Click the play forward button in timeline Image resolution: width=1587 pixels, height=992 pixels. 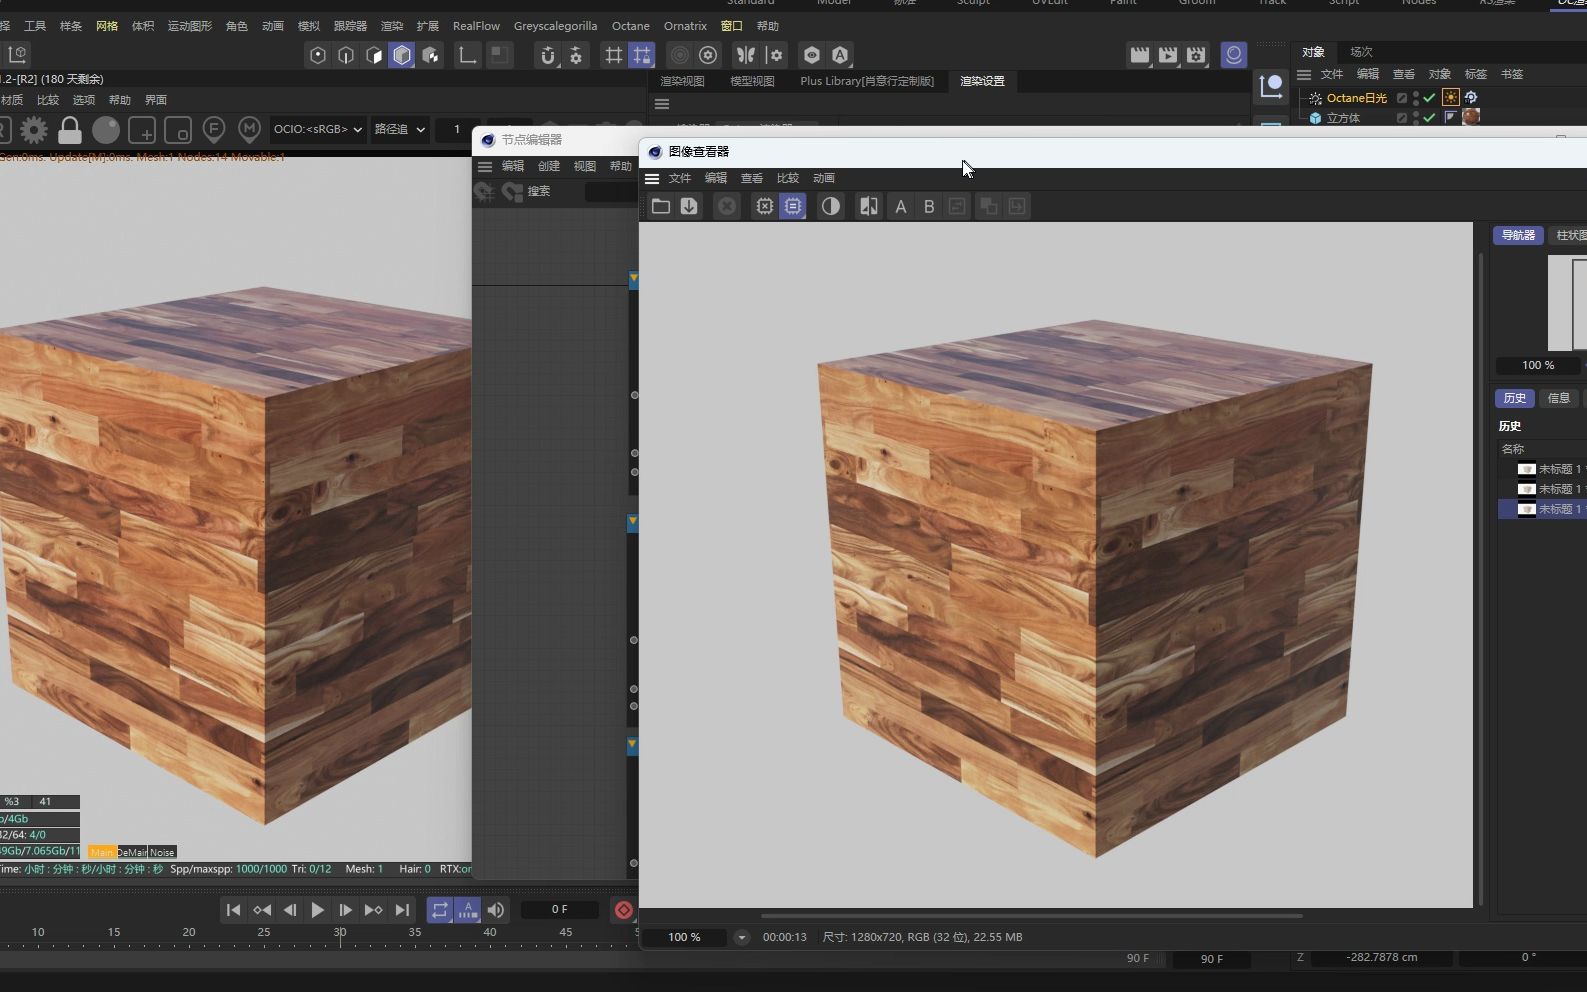click(317, 910)
